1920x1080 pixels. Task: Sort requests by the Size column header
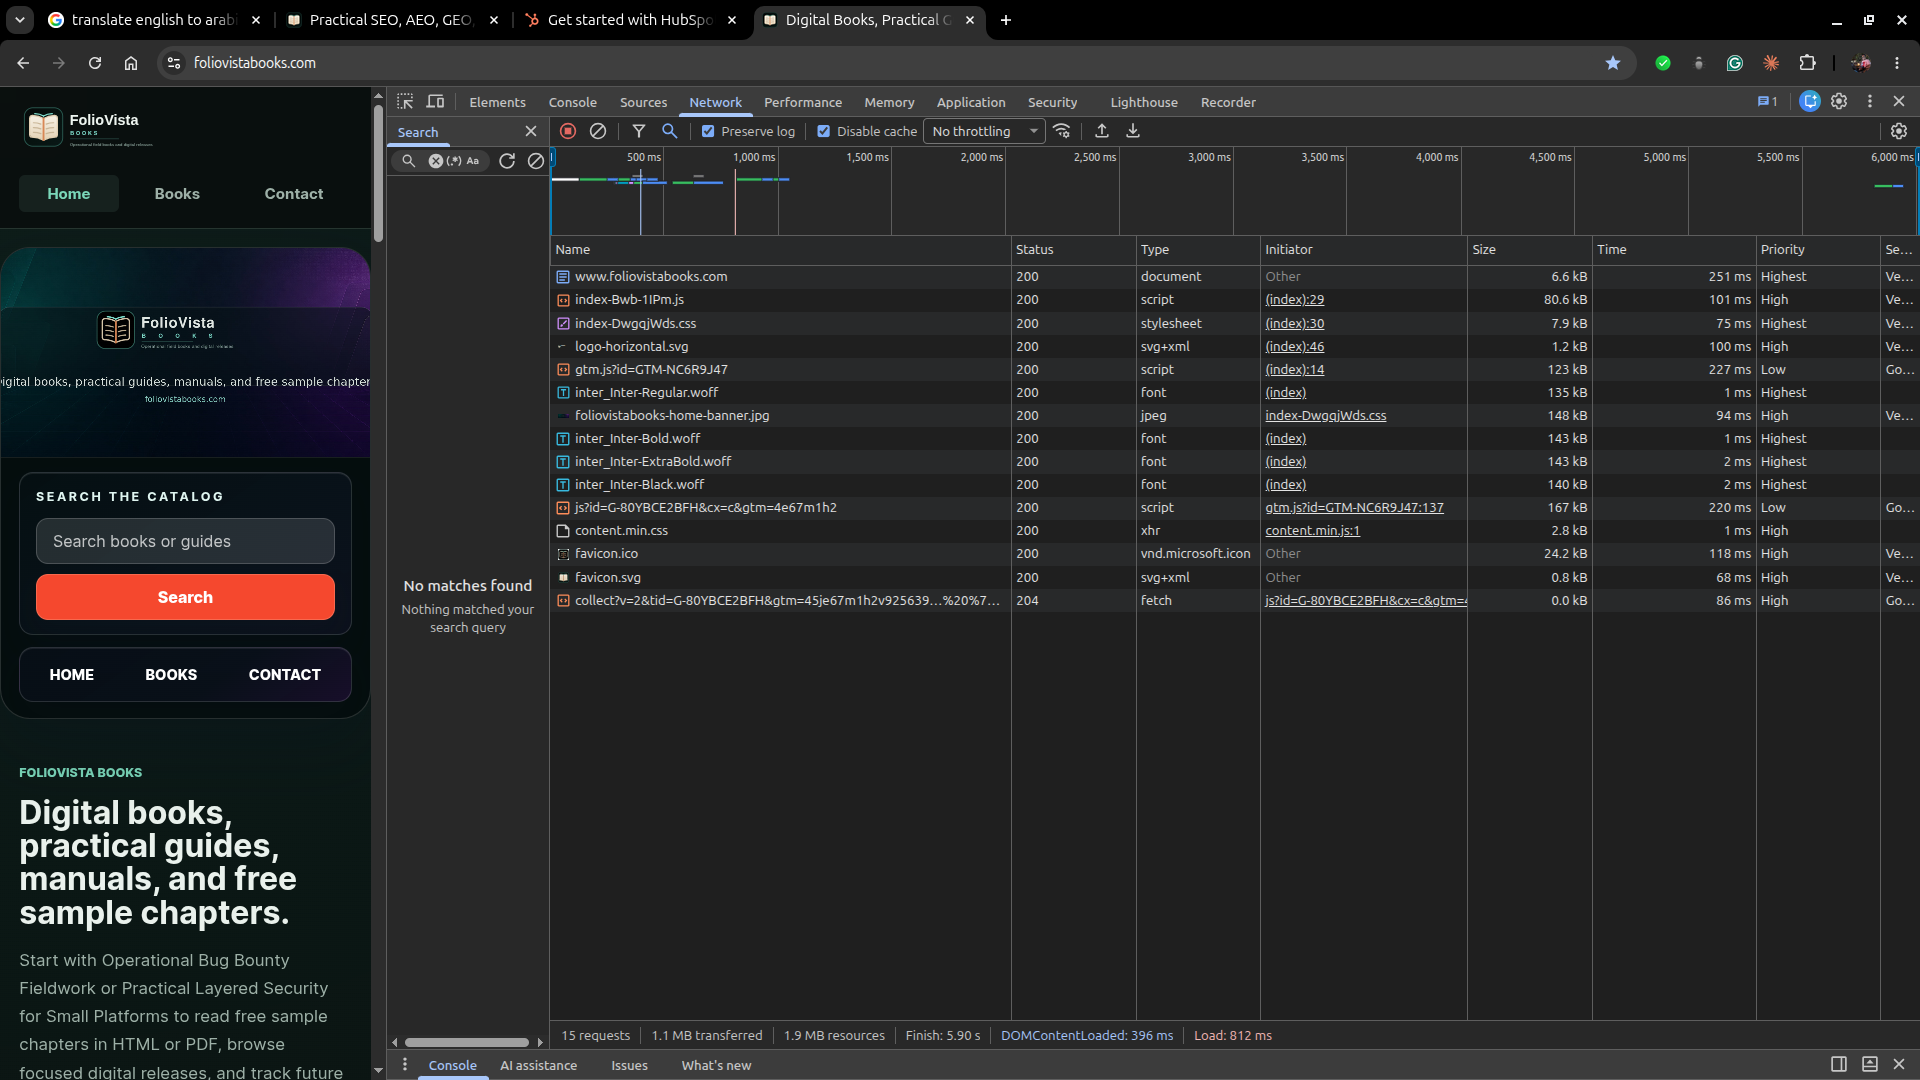tap(1529, 250)
